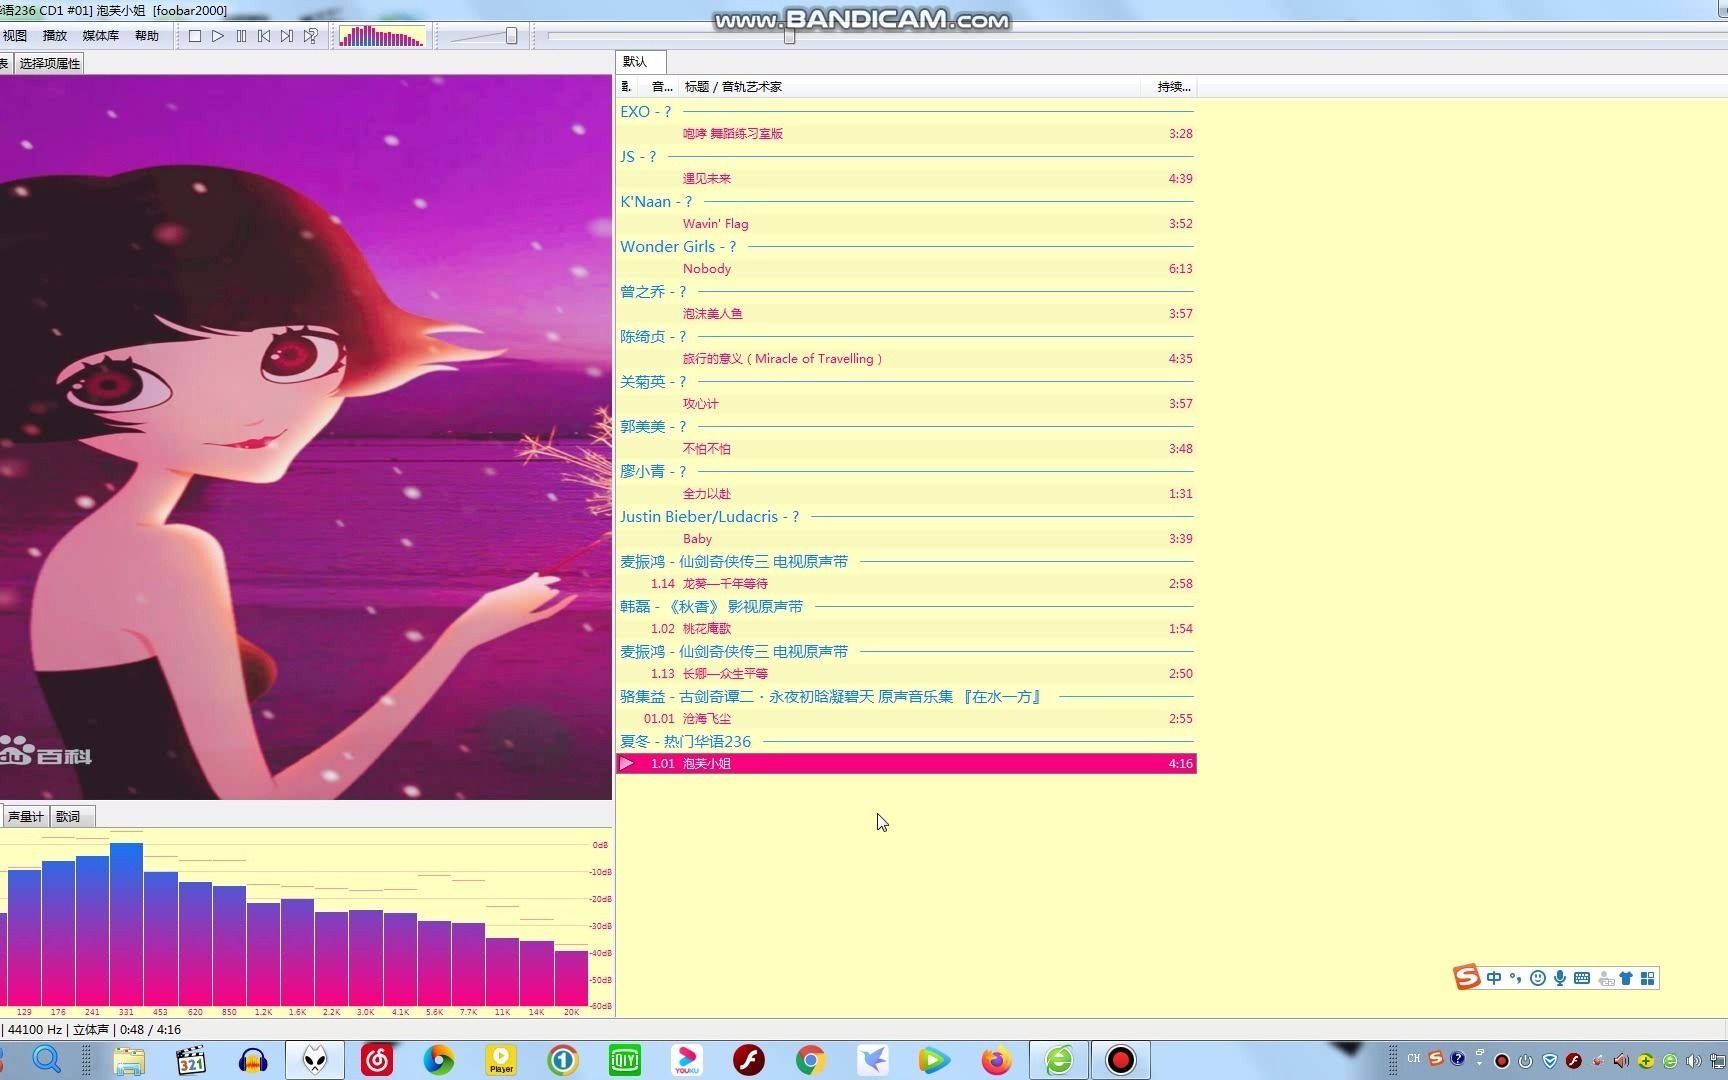Select the track 咆哮 舞蹈练习室版
The height and width of the screenshot is (1080, 1728).
point(906,134)
